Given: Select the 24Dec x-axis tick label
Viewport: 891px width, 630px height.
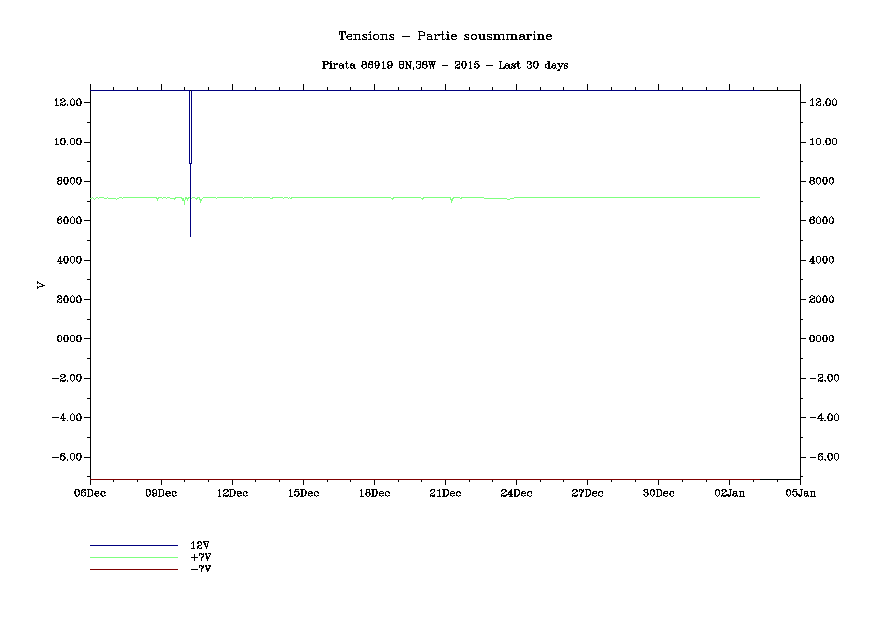Looking at the screenshot, I should point(516,492).
